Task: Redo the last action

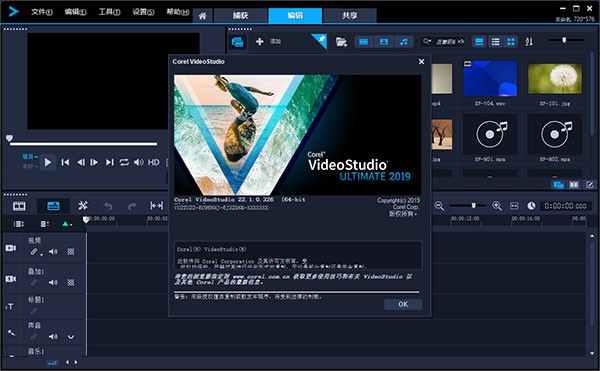Action: tap(132, 207)
